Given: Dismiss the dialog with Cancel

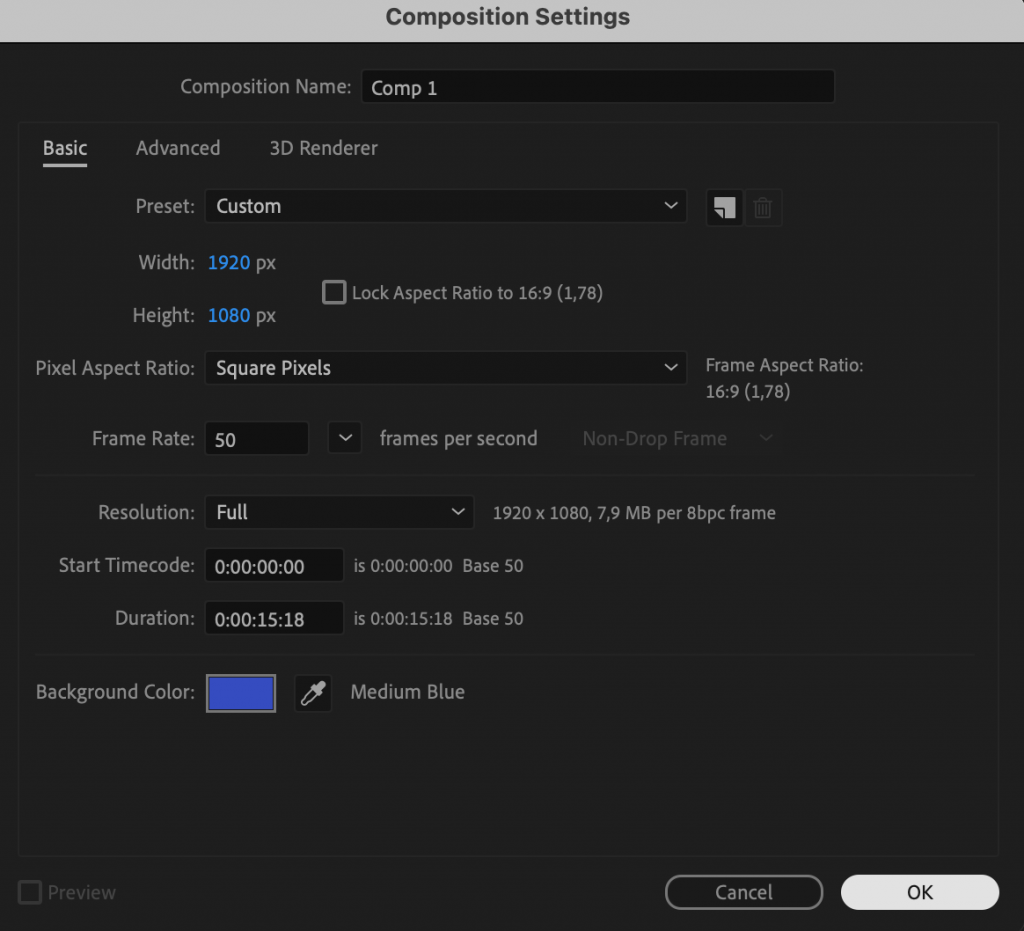Looking at the screenshot, I should 743,892.
